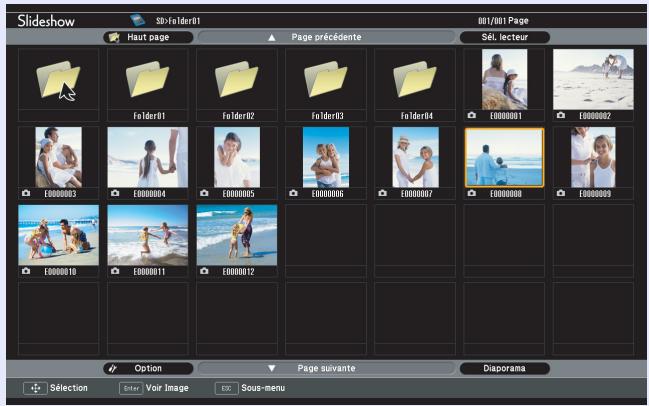Click the camera icon beside E0000007
Screen dimensions: 649x406
click(x=382, y=193)
